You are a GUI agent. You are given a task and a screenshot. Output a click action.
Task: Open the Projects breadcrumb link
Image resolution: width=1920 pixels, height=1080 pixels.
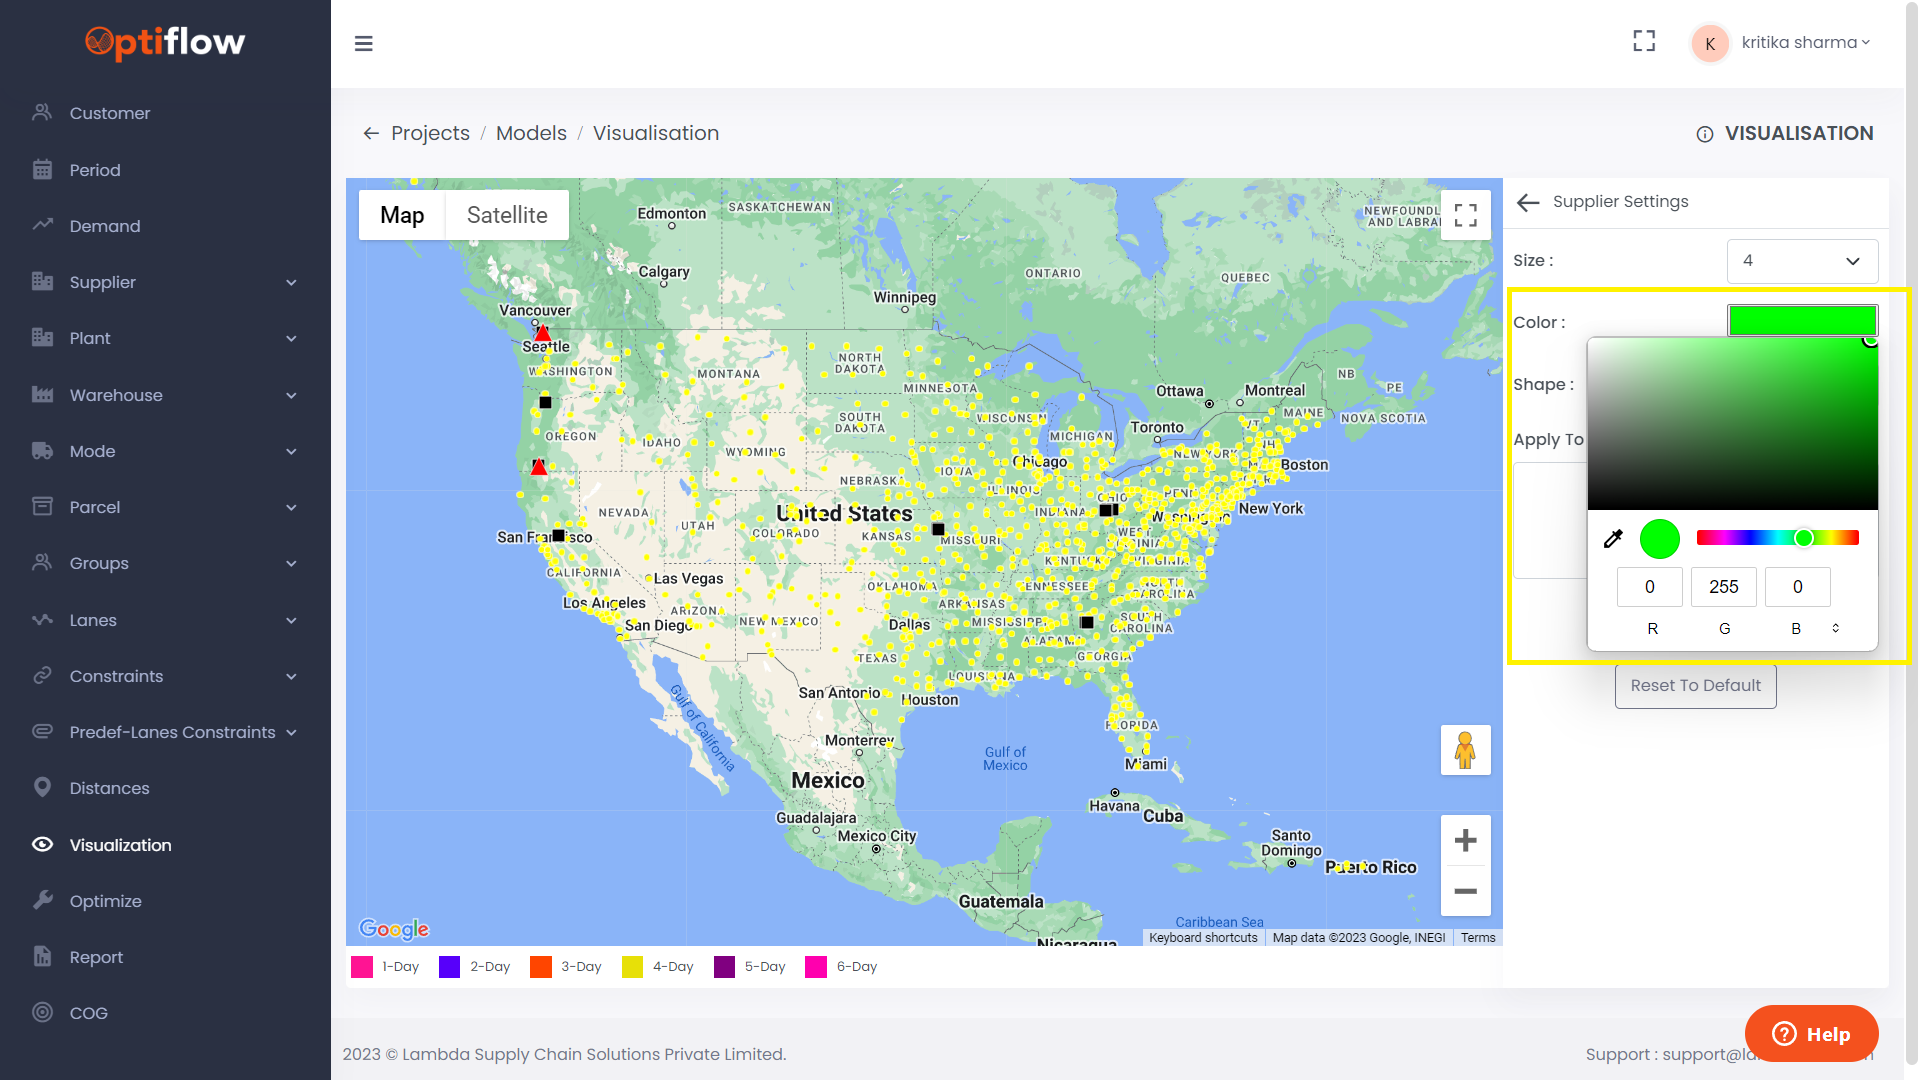430,132
